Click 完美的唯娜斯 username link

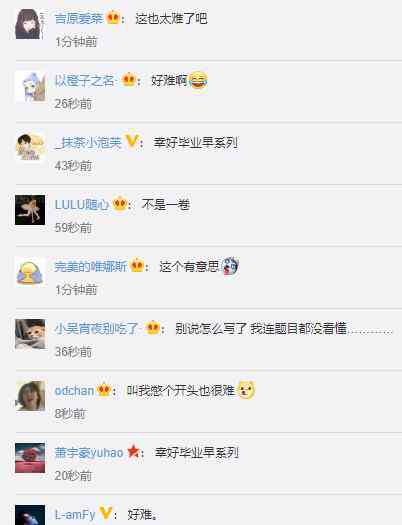pyautogui.click(x=91, y=267)
